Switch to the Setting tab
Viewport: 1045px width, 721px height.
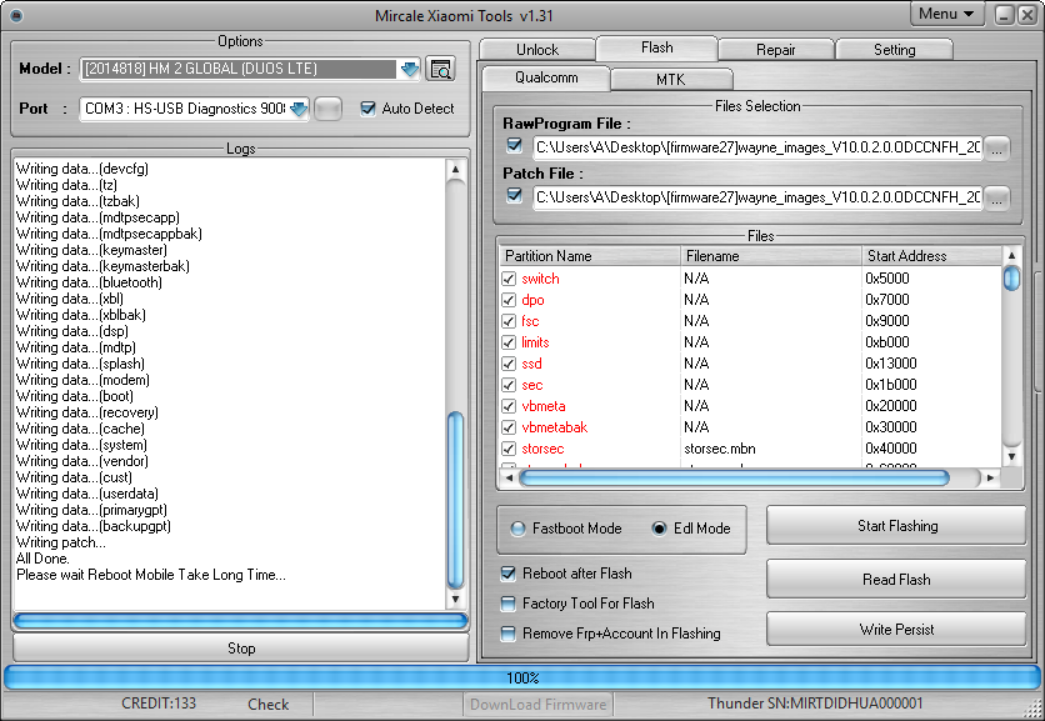click(x=894, y=50)
